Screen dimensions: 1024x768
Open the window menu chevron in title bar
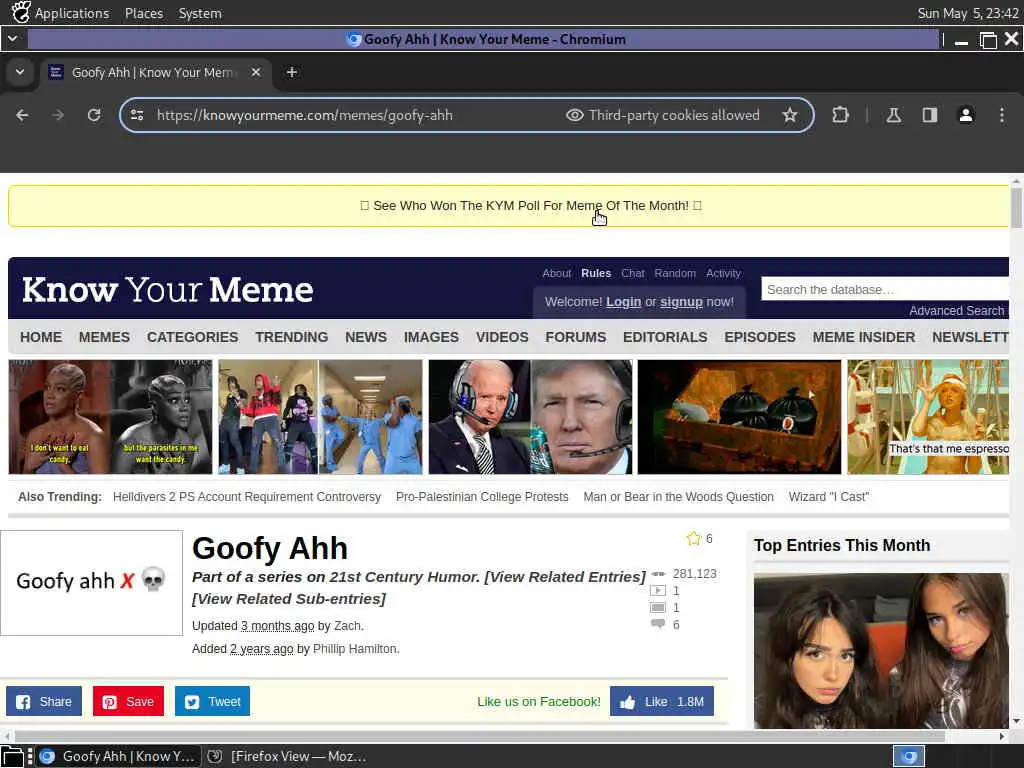point(12,39)
